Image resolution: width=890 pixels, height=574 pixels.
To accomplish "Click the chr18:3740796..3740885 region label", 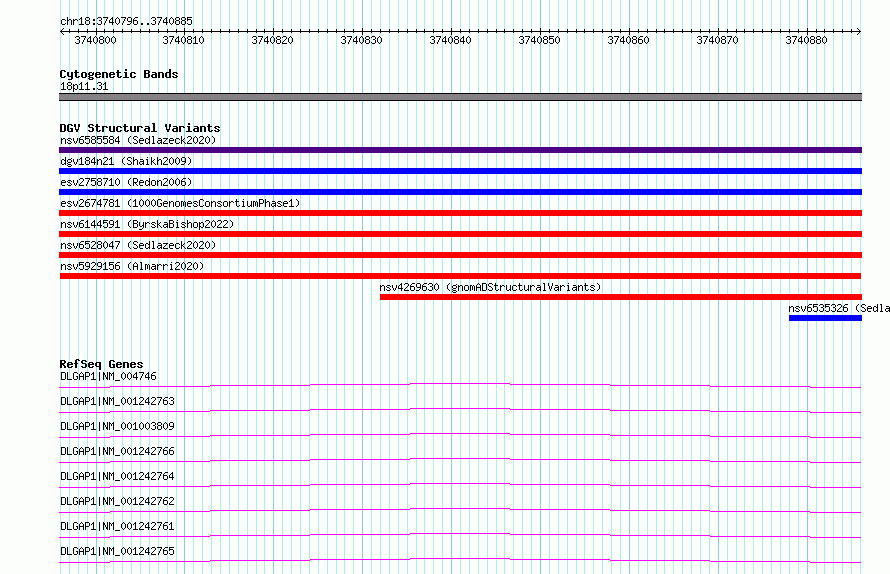I will [x=126, y=21].
